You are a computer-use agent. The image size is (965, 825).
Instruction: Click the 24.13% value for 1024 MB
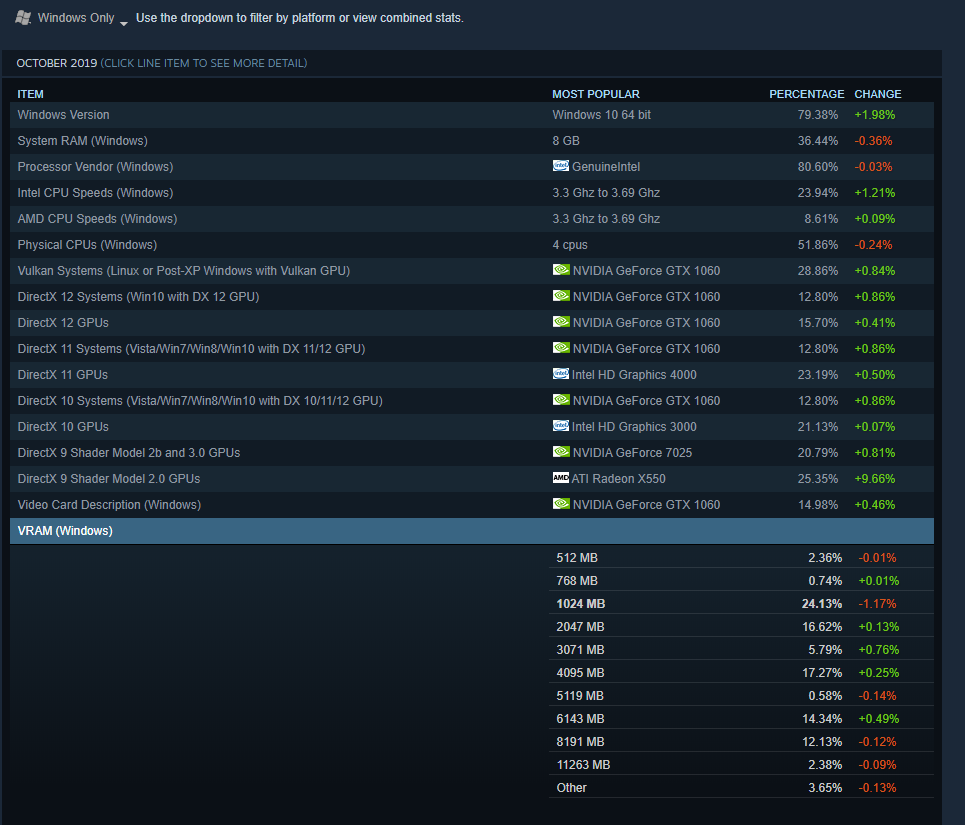click(822, 604)
